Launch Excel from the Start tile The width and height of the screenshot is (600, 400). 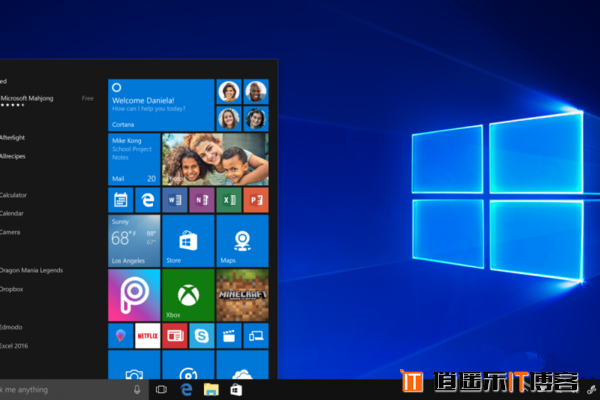tap(229, 200)
